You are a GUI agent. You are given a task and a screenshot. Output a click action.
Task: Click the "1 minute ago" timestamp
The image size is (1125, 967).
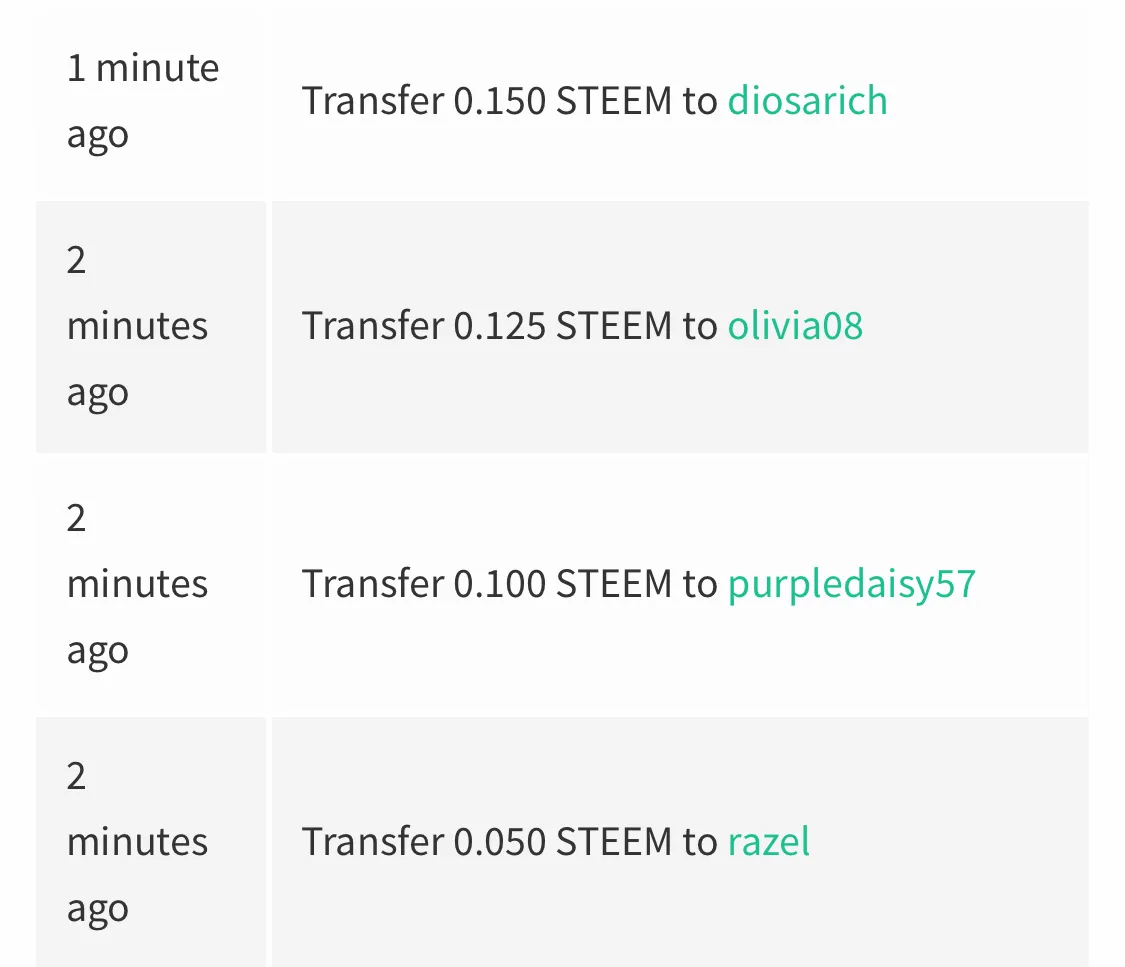143,101
